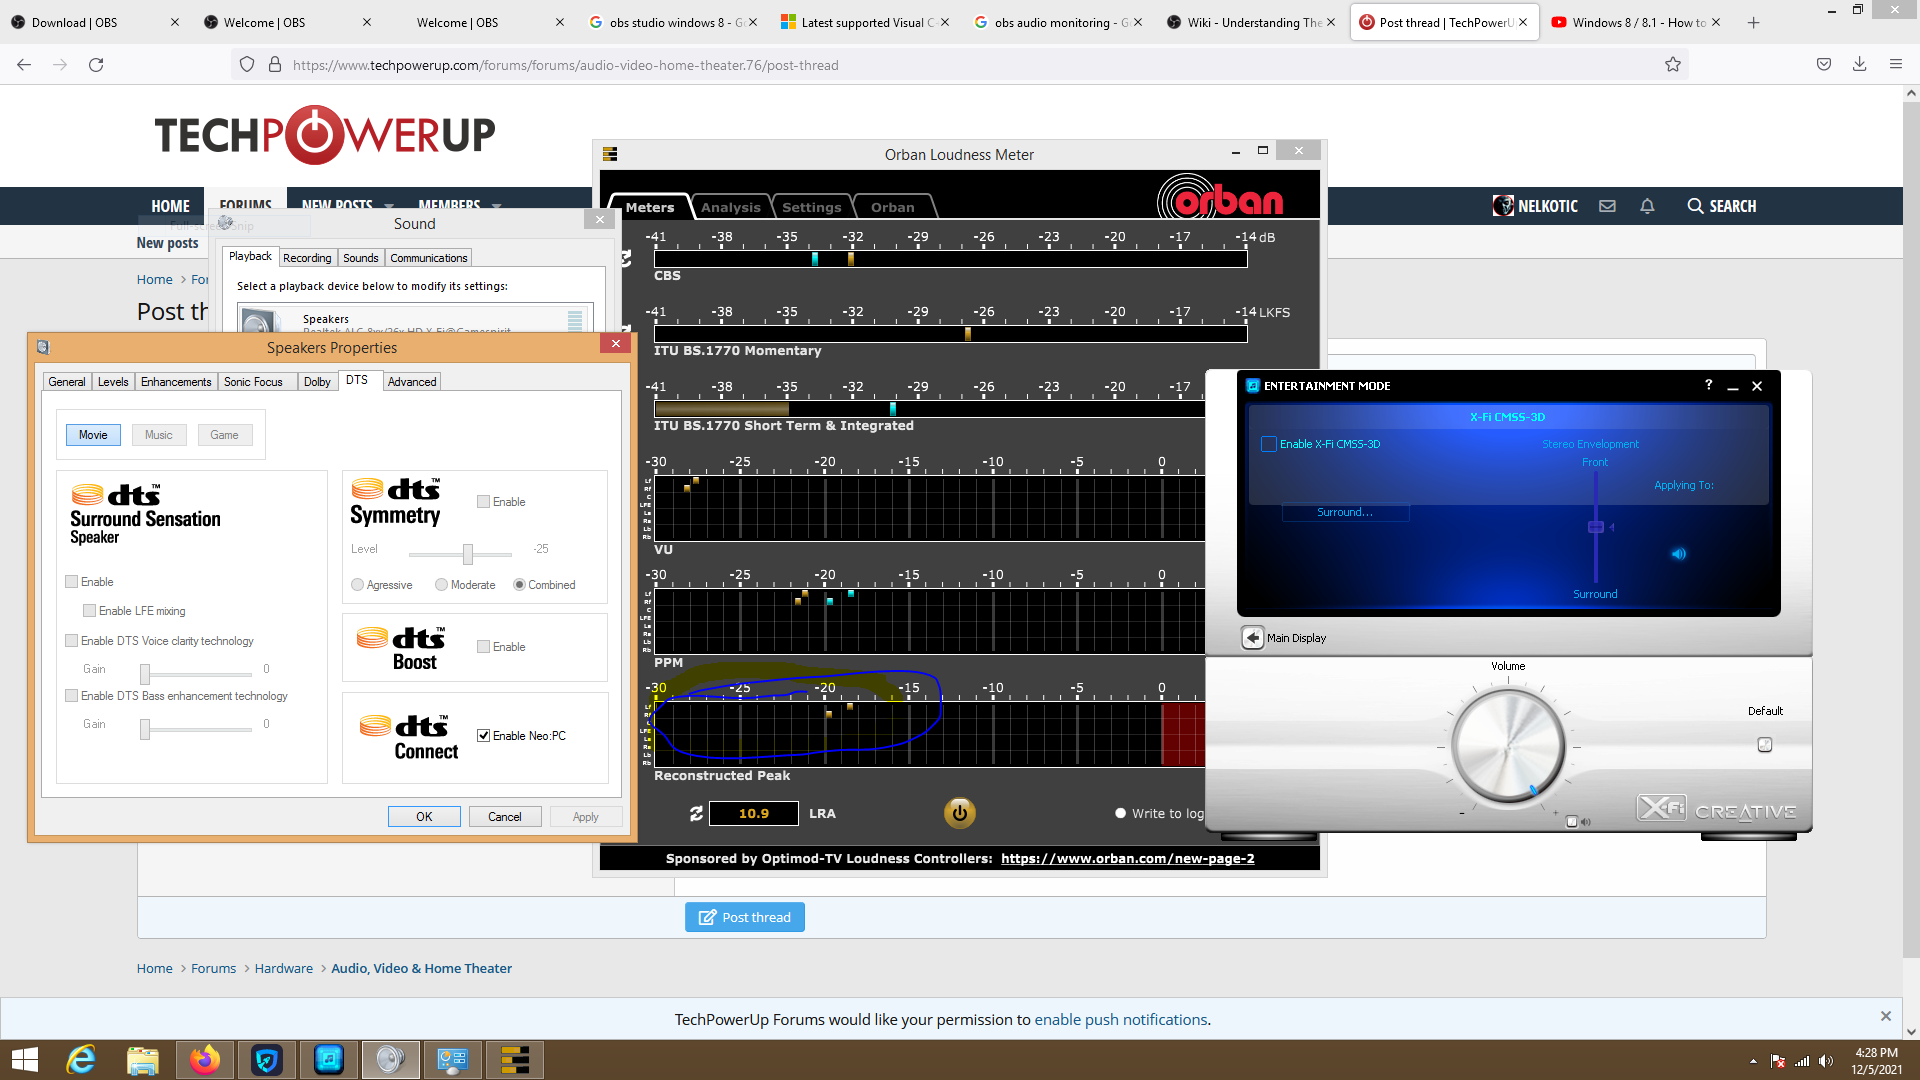This screenshot has height=1080, width=1920.
Task: Select the Agressive symmetry option
Action: (x=357, y=585)
